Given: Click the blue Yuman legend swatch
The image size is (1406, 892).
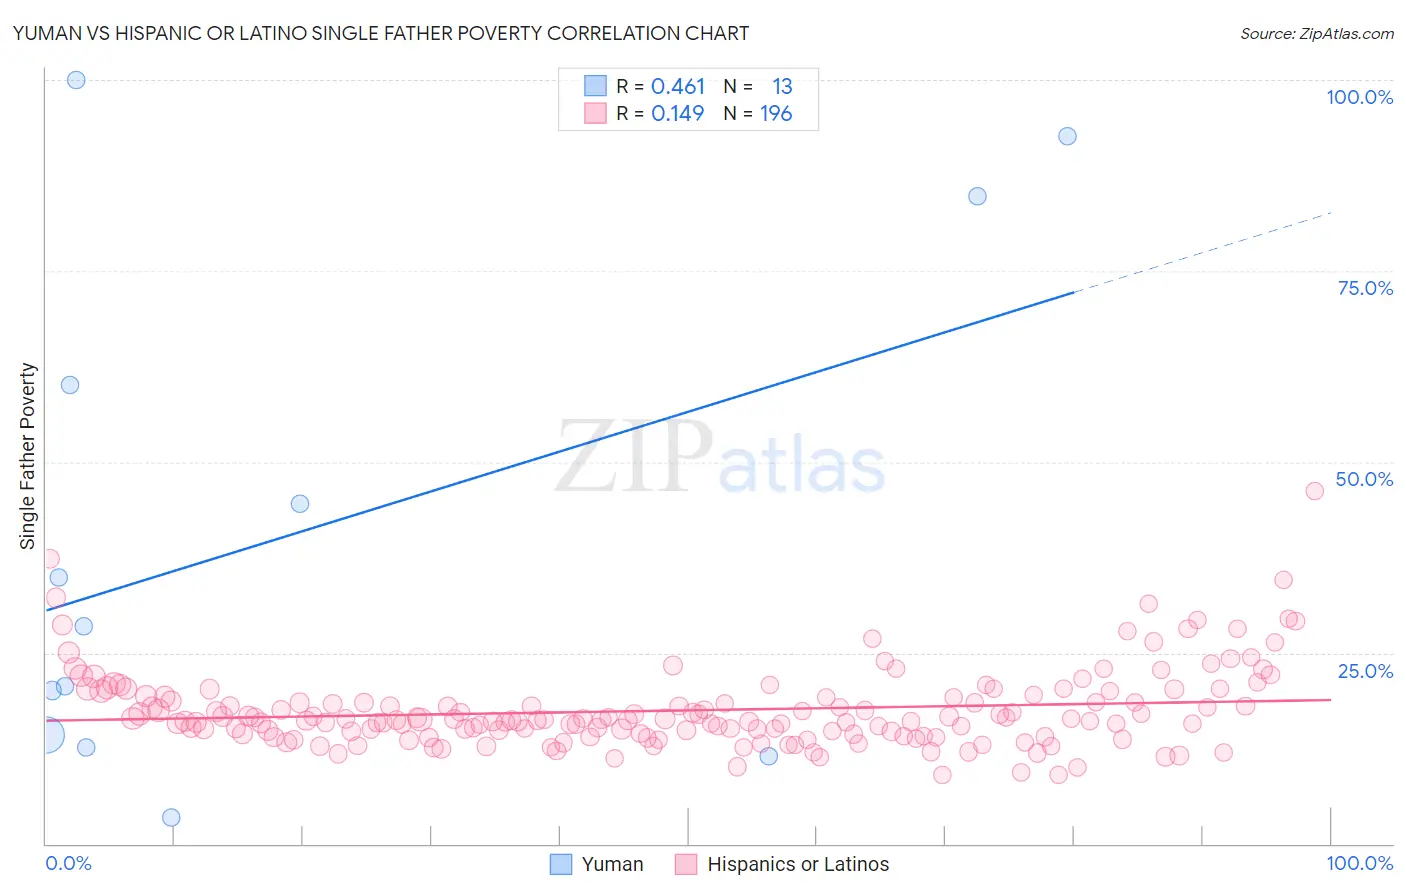Looking at the screenshot, I should click(x=561, y=864).
